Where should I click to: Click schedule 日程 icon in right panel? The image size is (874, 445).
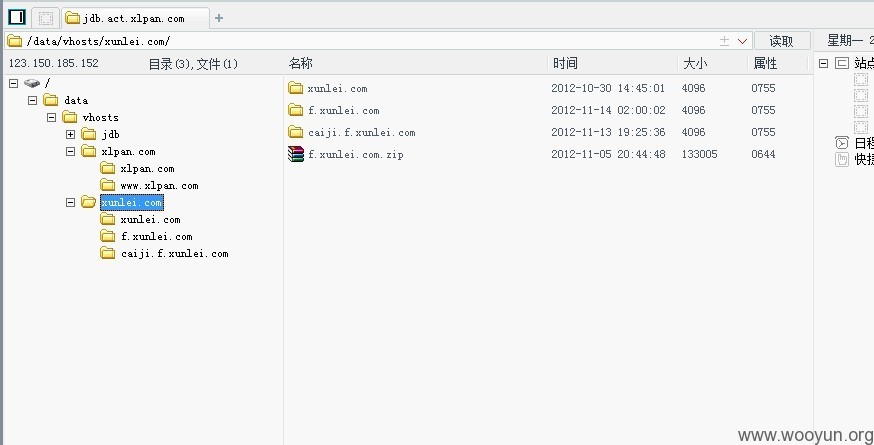842,143
